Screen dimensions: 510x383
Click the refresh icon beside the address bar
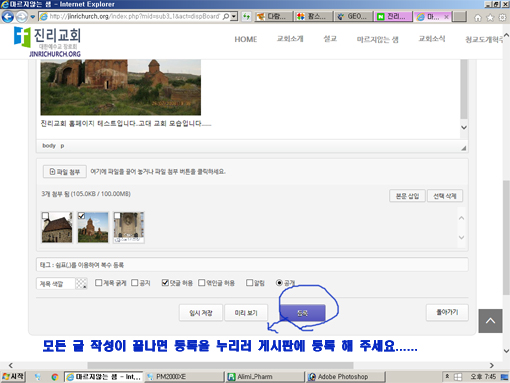click(x=246, y=16)
